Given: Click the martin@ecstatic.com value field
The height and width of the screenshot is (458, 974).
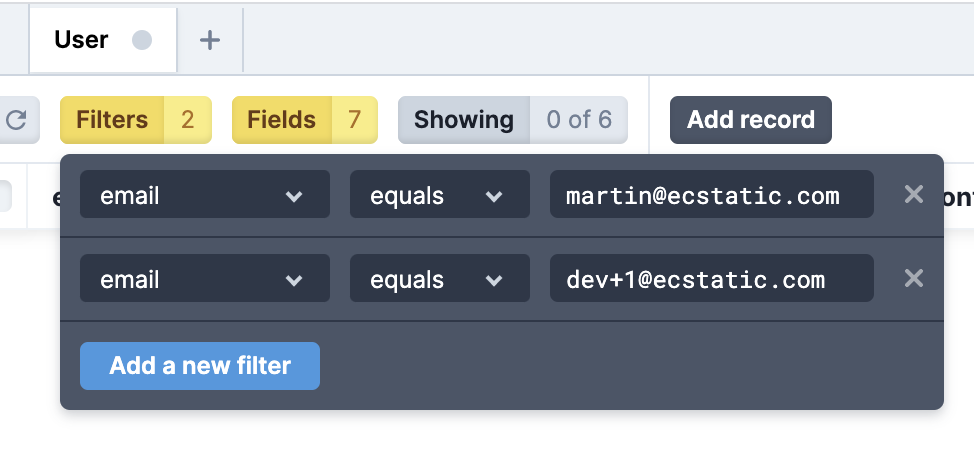Looking at the screenshot, I should 711,194.
